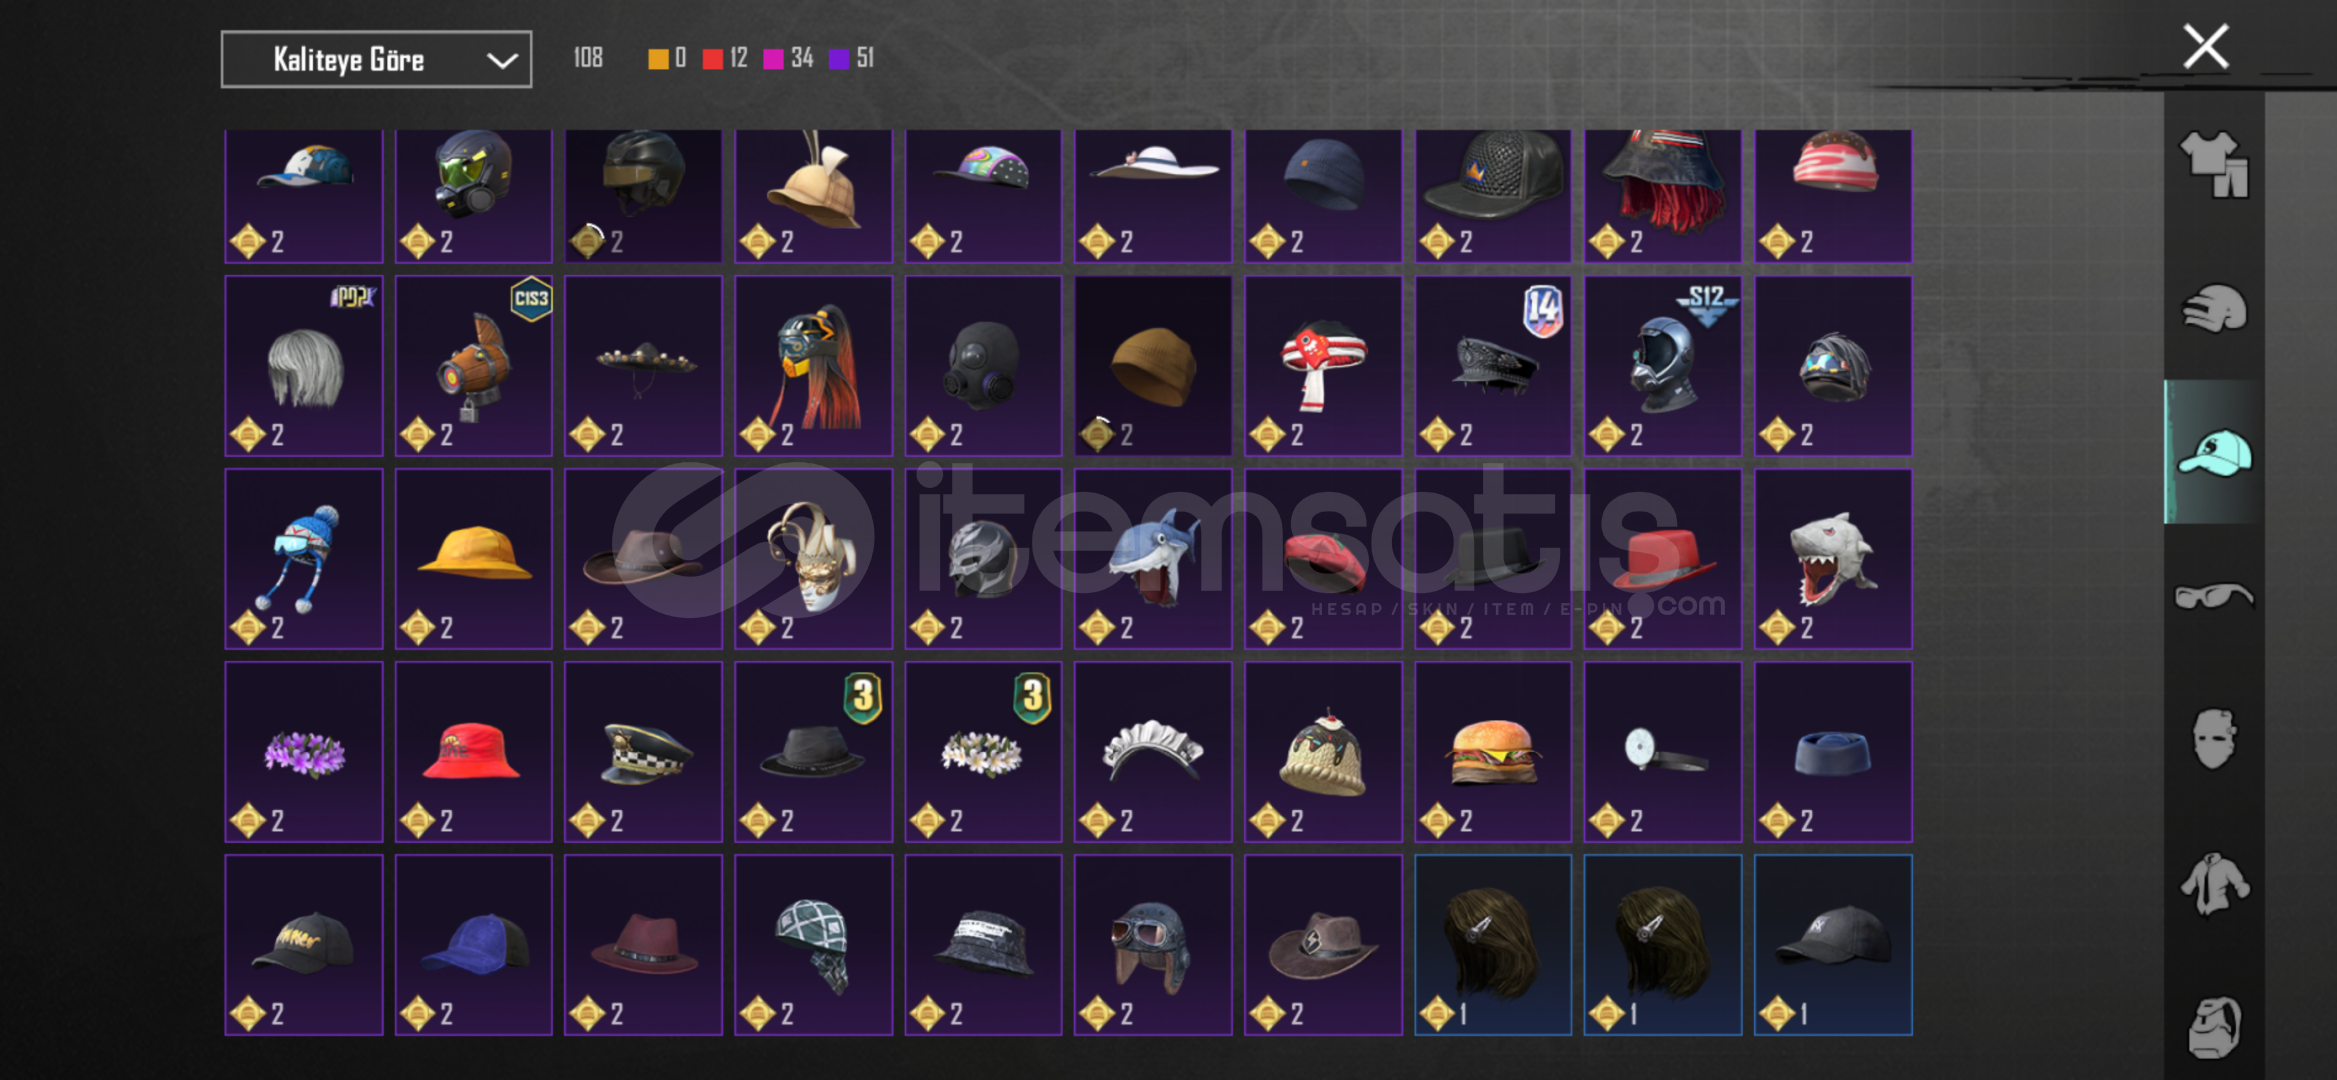Select the blue shark head item
2337x1080 pixels.
tap(1153, 559)
